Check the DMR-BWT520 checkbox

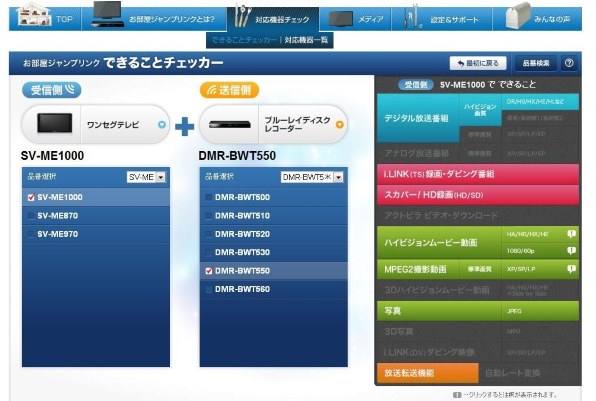click(209, 234)
